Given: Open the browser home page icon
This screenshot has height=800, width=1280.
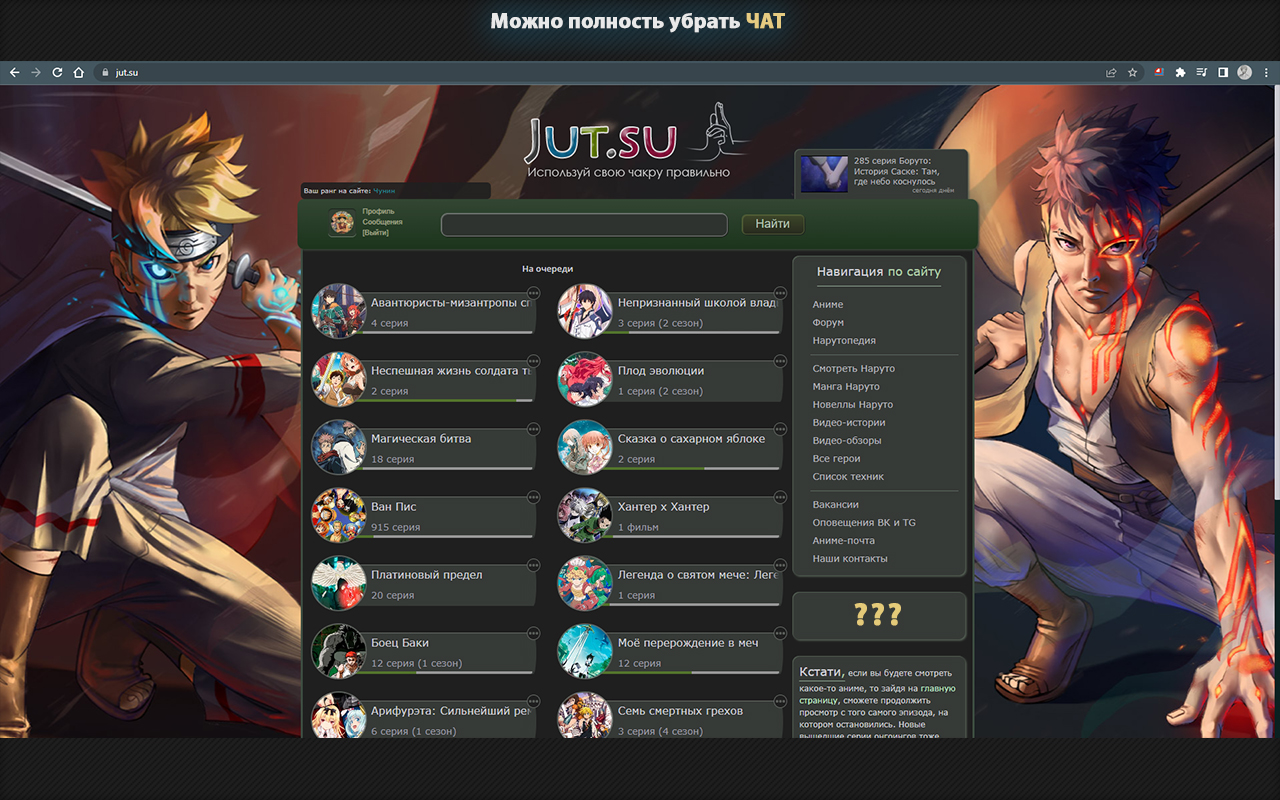Looking at the screenshot, I should pyautogui.click(x=78, y=72).
